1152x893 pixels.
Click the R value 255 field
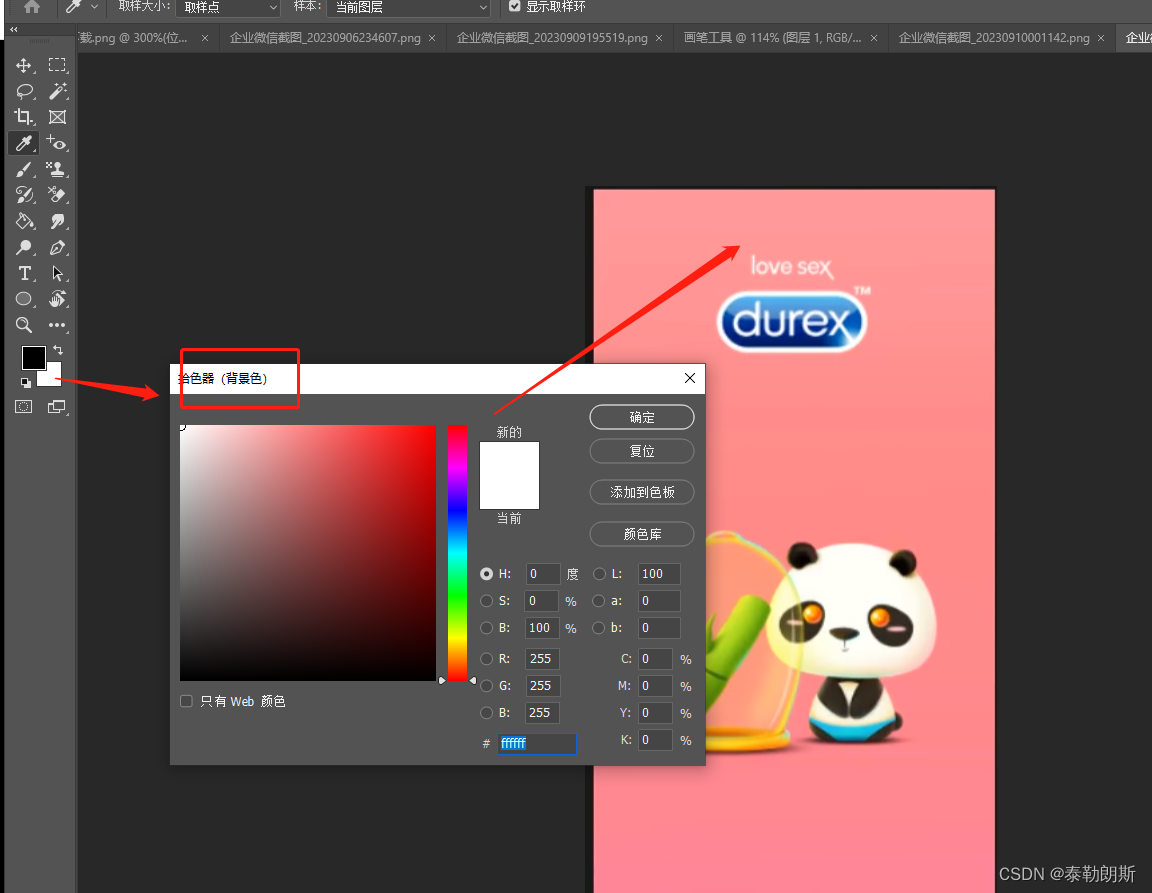[542, 659]
